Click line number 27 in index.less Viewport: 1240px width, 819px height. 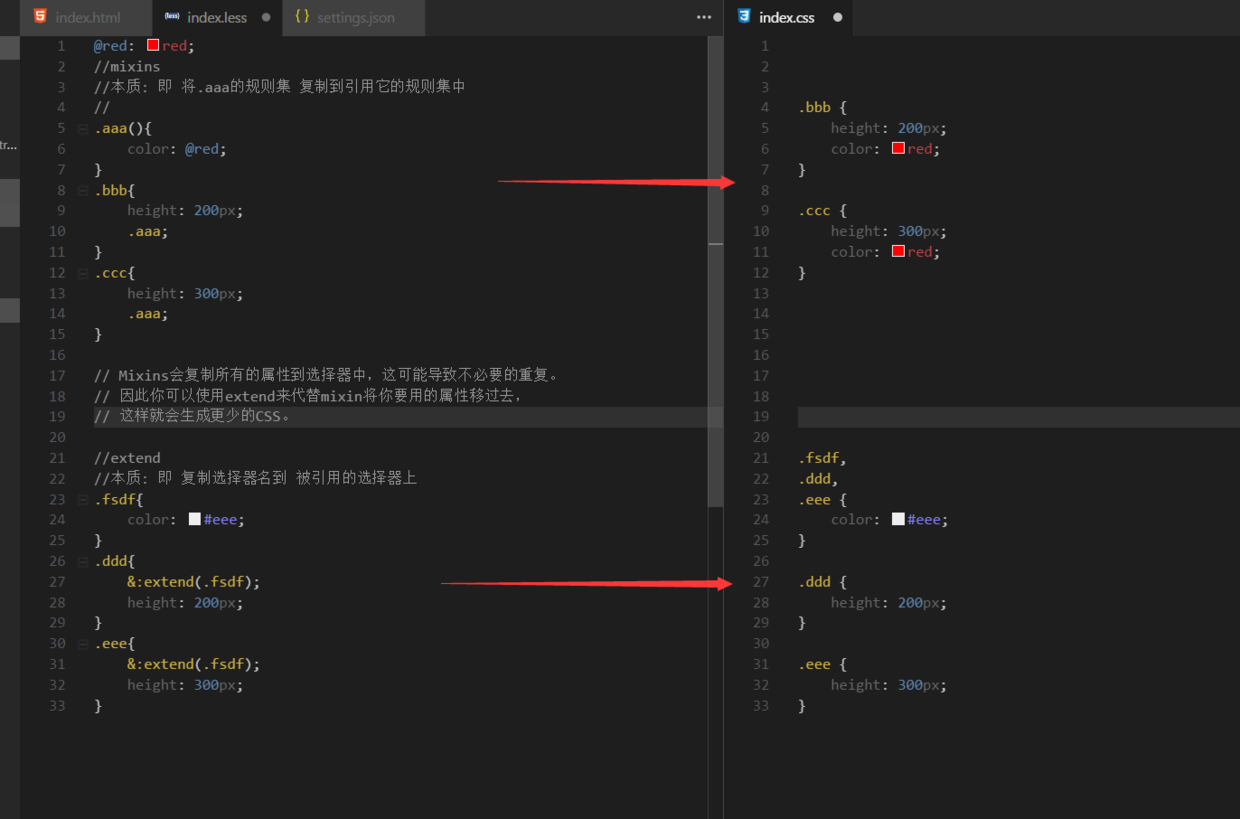(57, 581)
